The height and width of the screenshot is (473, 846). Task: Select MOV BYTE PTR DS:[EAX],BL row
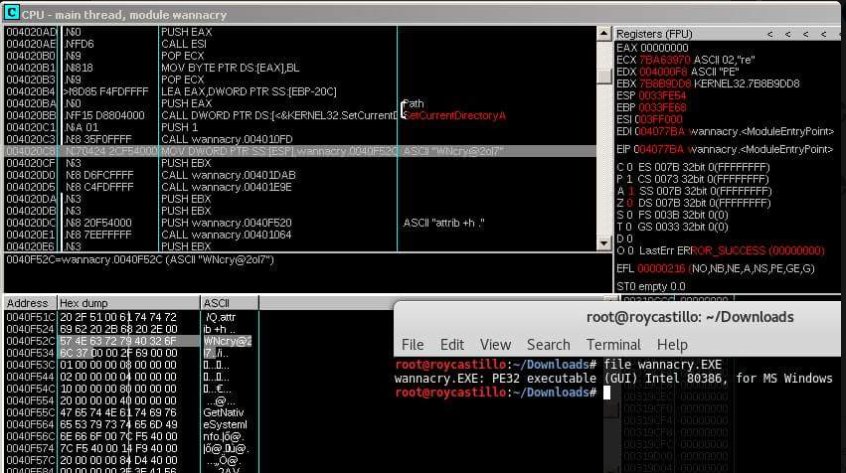click(300, 68)
